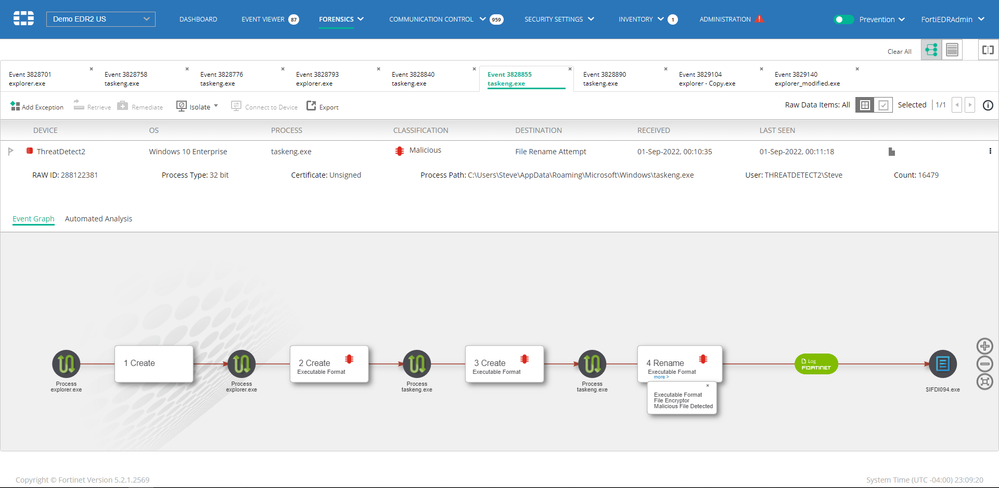Viewport: 999px width, 488px height.
Task: Zoom out on the event graph
Action: click(x=984, y=364)
